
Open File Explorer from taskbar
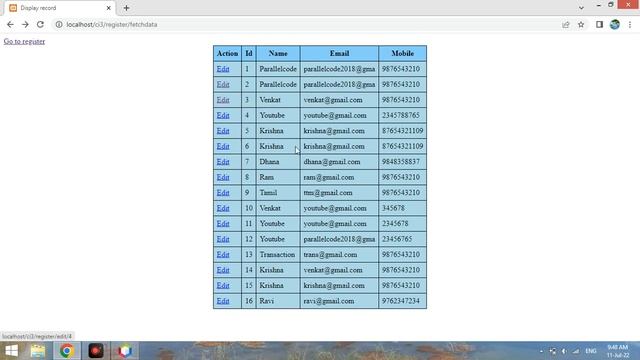click(x=38, y=351)
